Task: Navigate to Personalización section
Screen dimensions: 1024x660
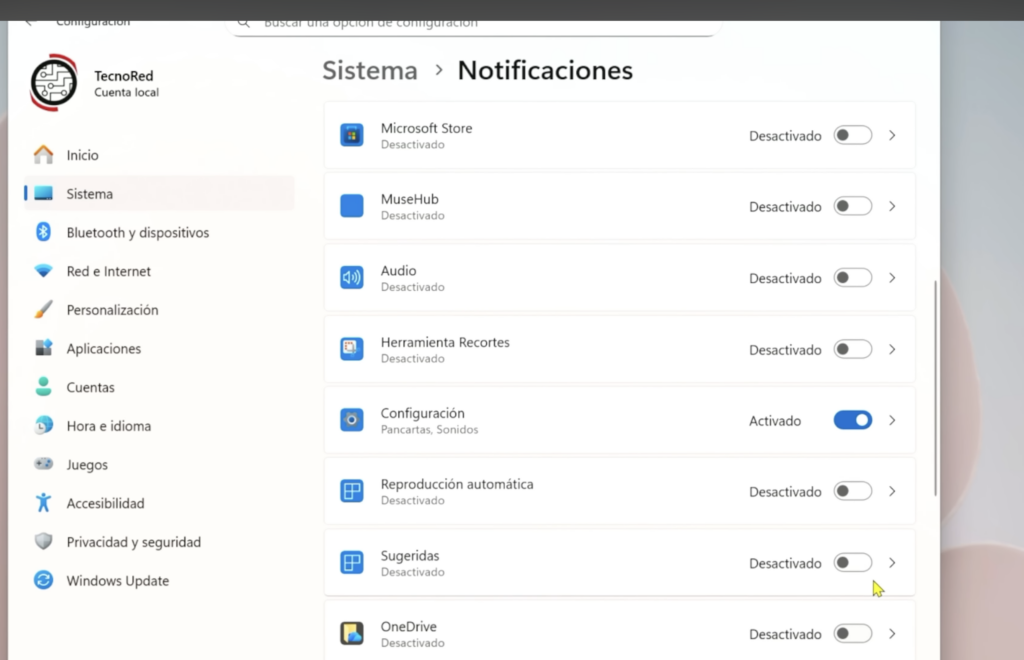Action: pos(159,309)
